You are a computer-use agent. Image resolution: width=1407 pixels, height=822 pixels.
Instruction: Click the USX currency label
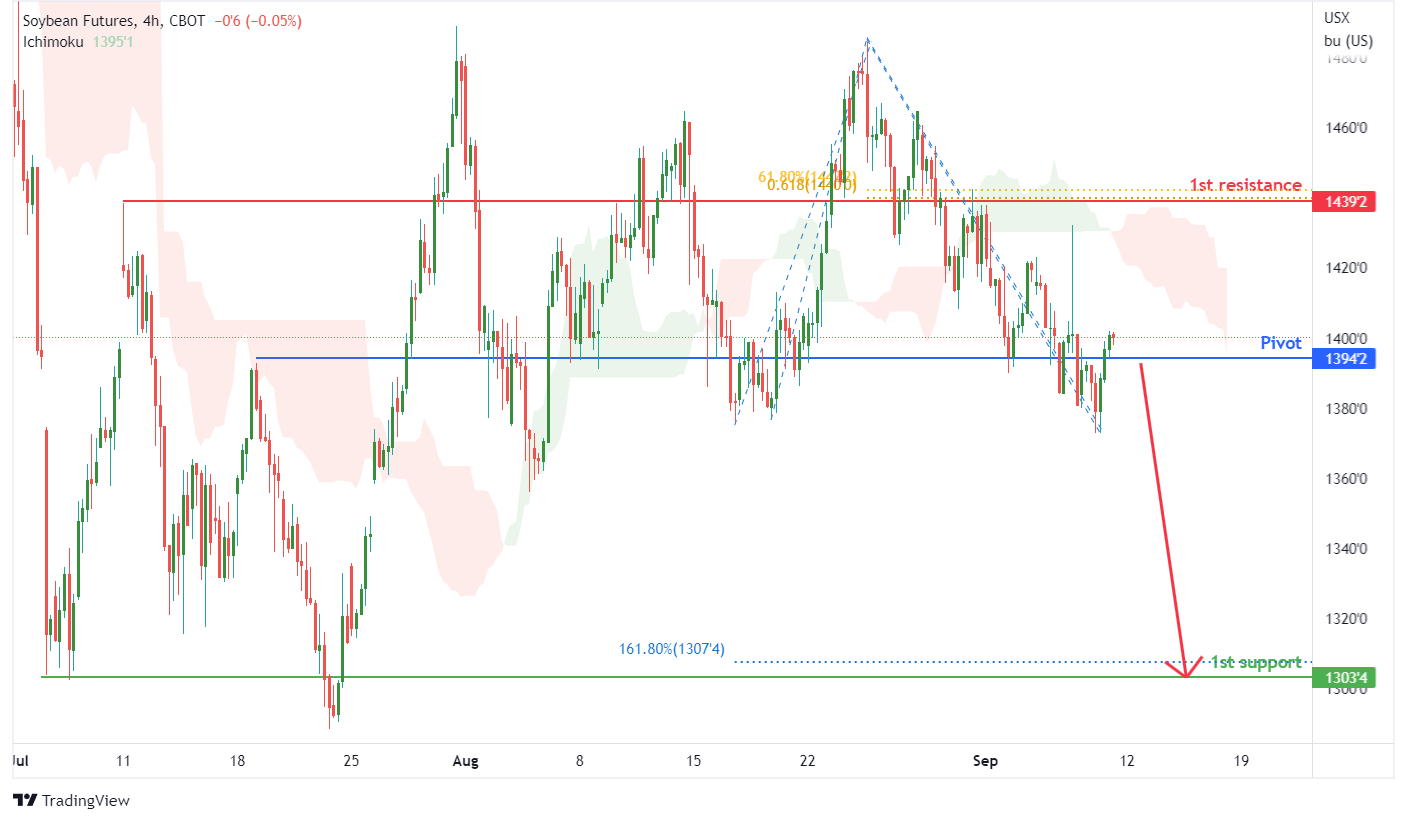pyautogui.click(x=1337, y=17)
